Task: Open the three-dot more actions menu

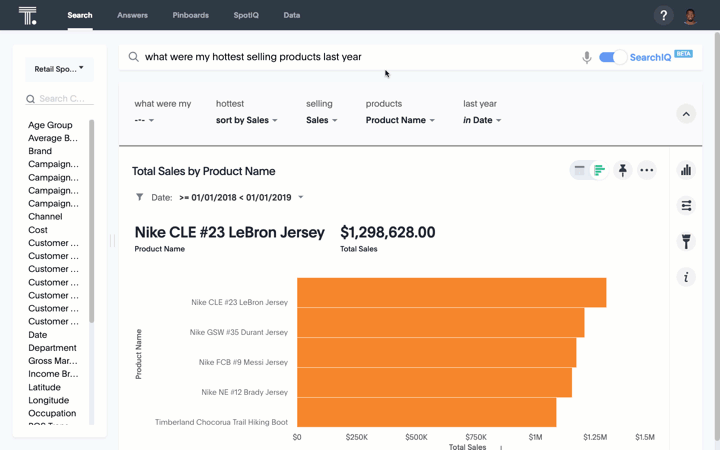Action: tap(647, 170)
